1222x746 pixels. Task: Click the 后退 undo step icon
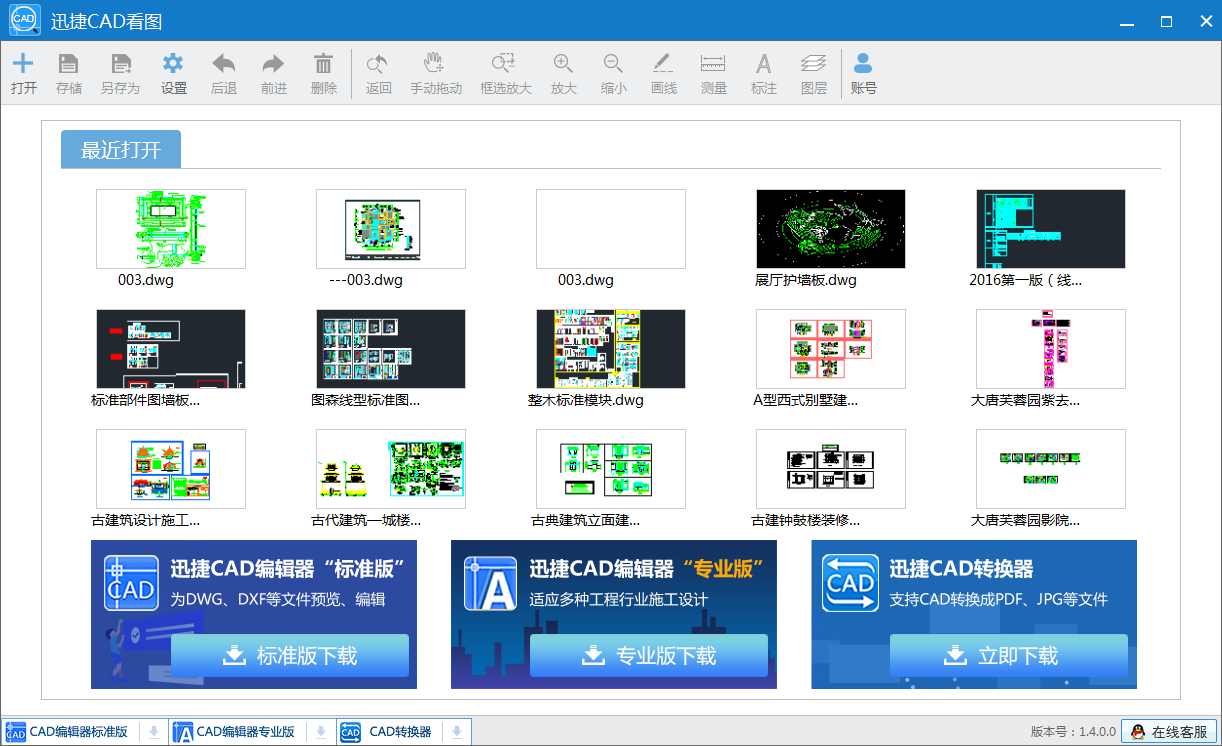point(223,73)
